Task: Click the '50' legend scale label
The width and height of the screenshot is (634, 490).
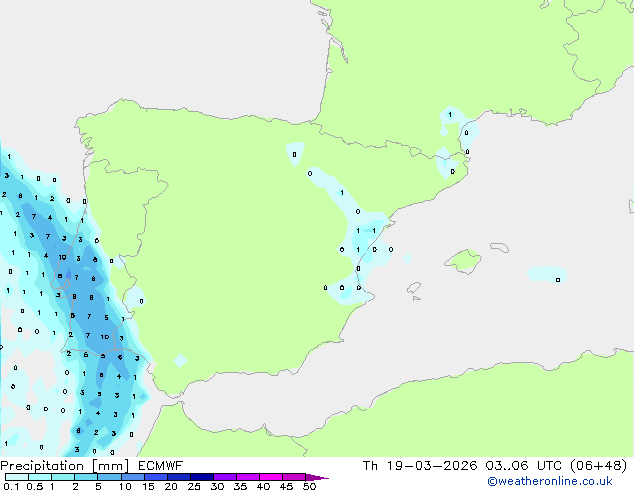Action: coord(310,486)
